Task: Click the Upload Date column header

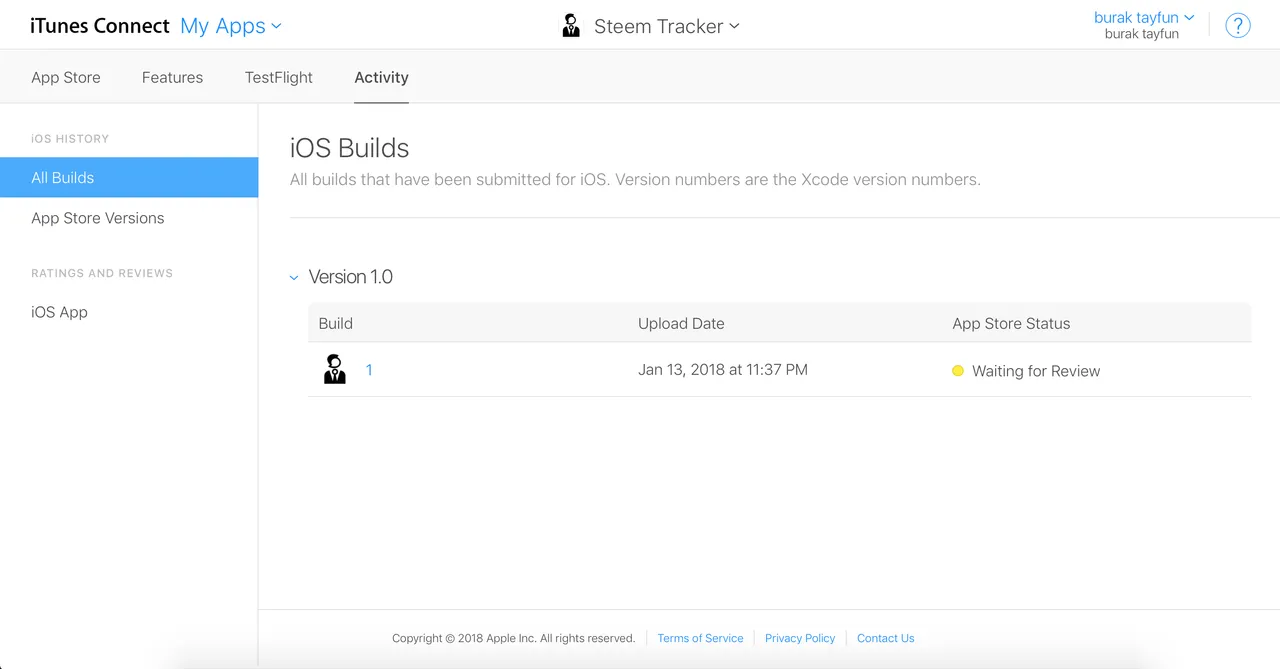Action: 681,323
